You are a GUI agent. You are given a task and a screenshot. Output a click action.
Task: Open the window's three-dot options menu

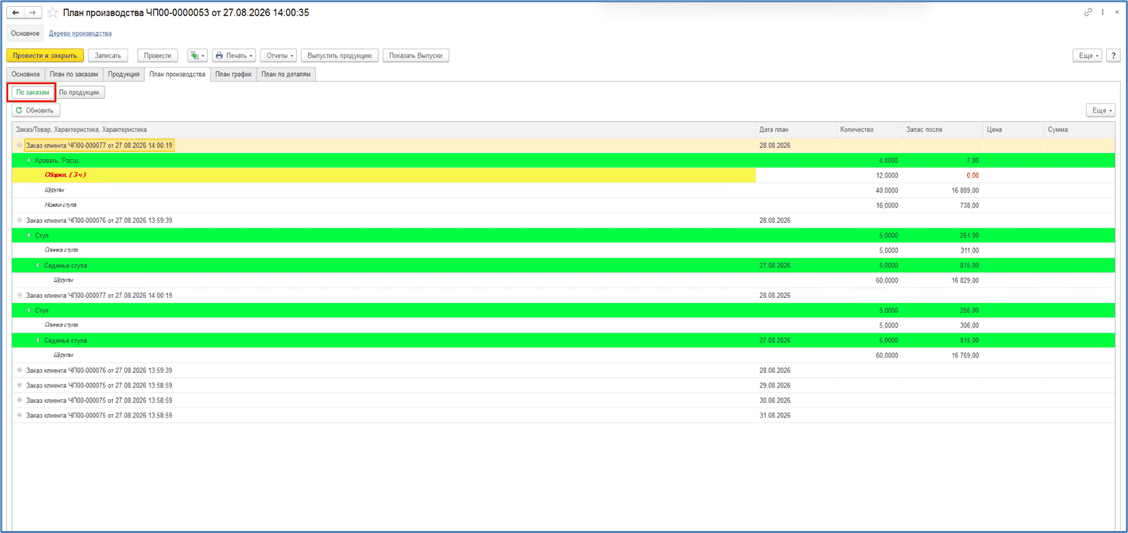point(1103,13)
